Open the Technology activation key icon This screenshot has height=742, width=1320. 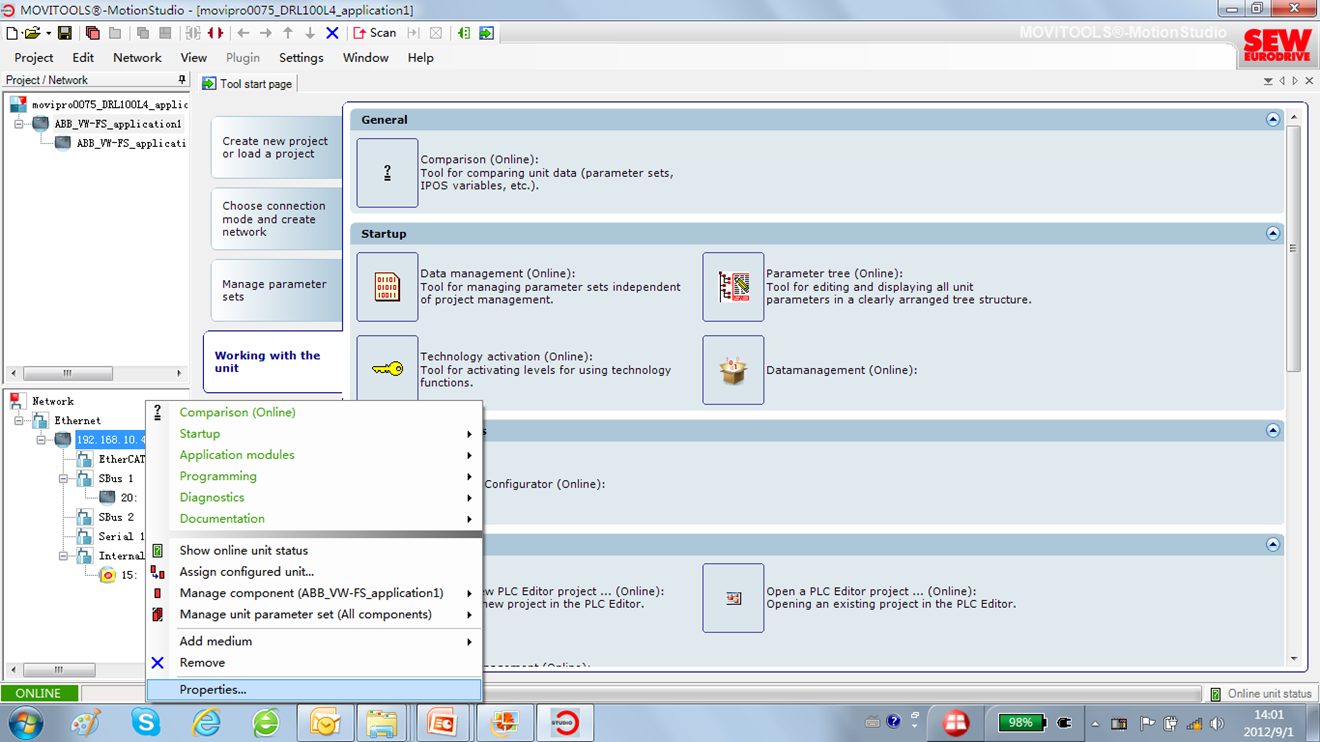387,369
